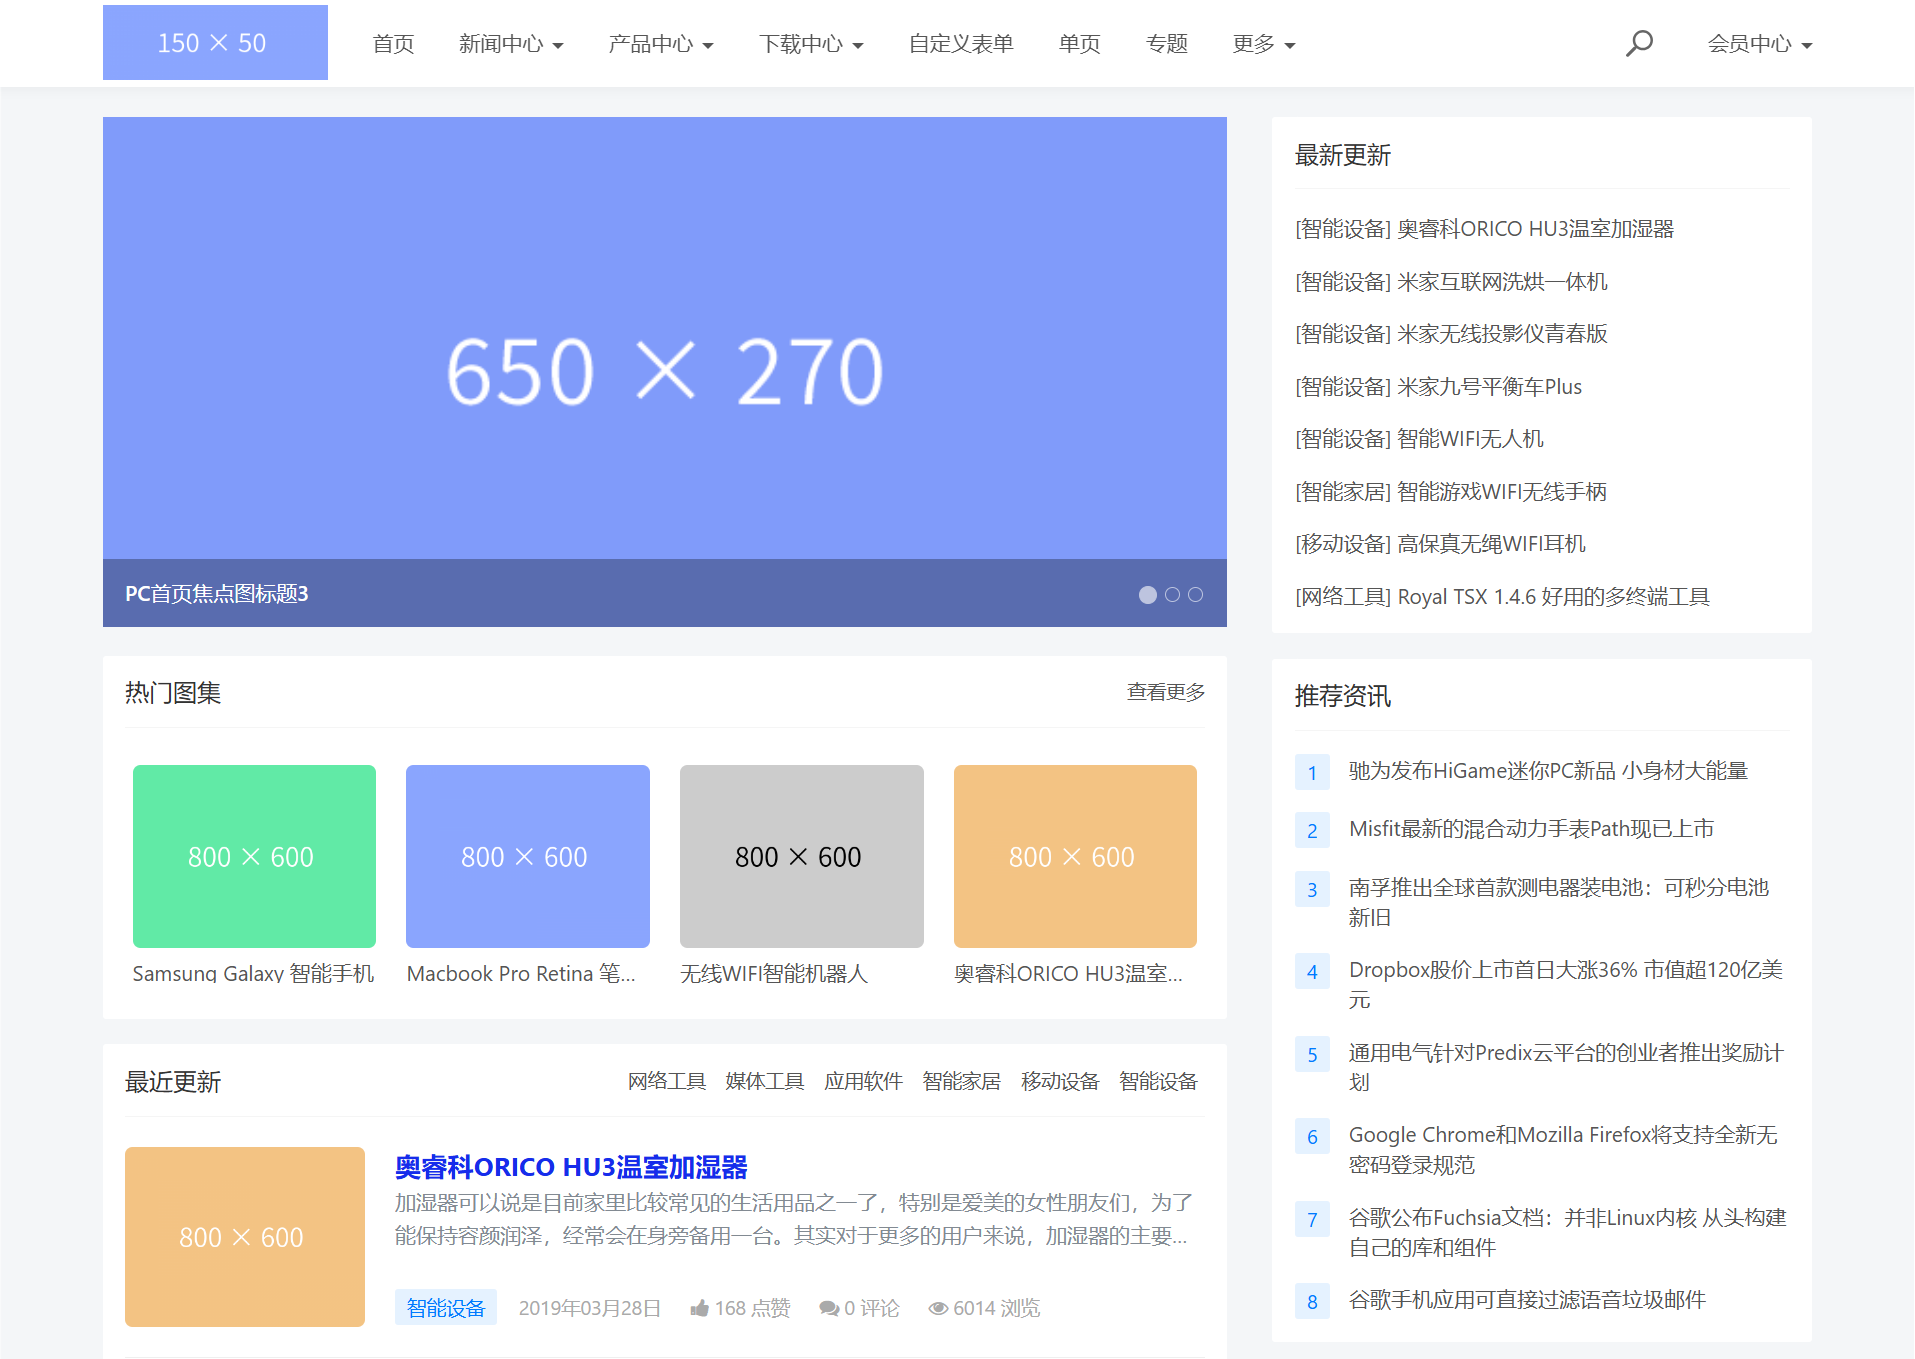Switch to the third carousel slide dot
The height and width of the screenshot is (1359, 1915).
(1195, 595)
